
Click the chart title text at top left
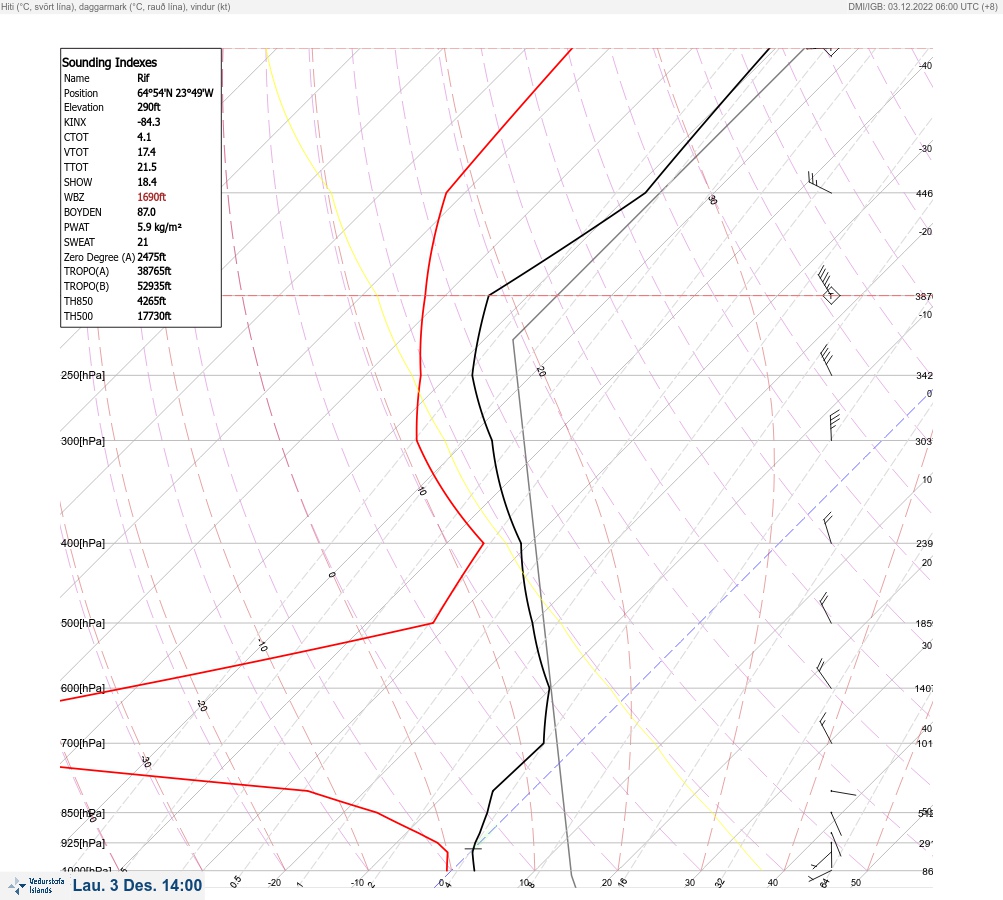[116, 7]
